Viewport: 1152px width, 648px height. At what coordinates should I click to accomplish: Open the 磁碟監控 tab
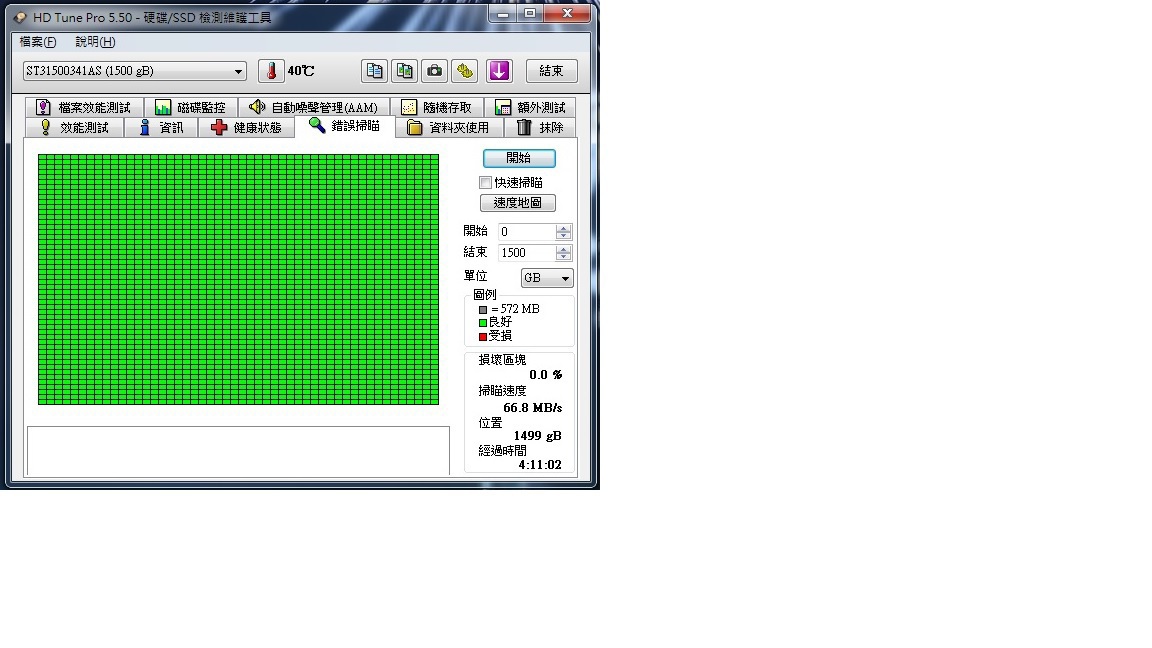[x=191, y=107]
